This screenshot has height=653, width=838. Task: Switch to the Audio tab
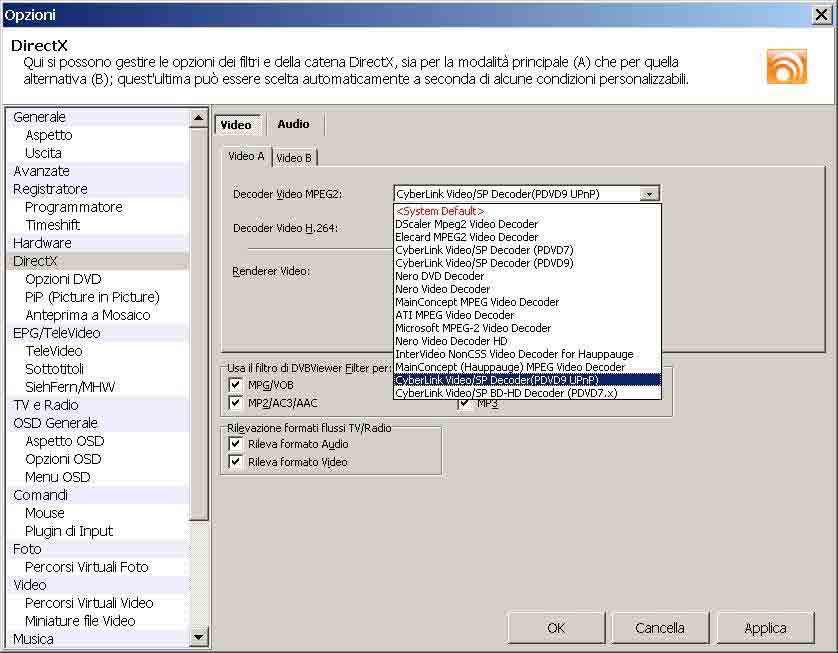pyautogui.click(x=293, y=124)
